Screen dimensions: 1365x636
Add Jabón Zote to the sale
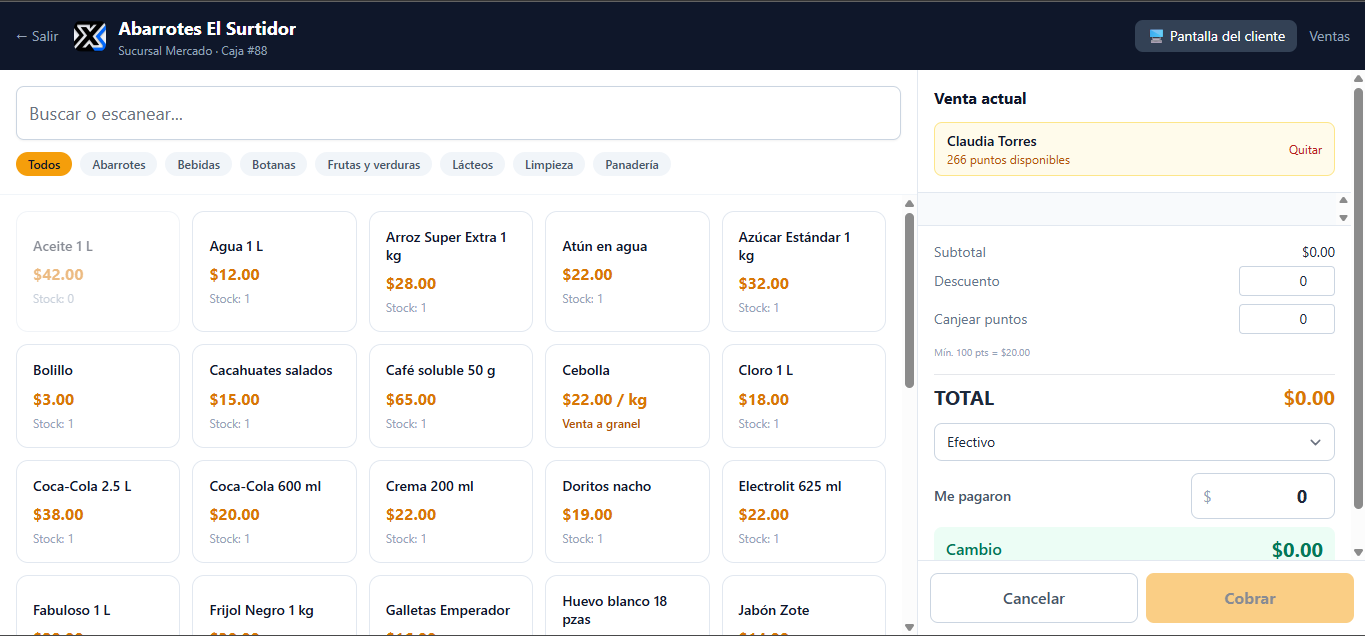coord(804,606)
